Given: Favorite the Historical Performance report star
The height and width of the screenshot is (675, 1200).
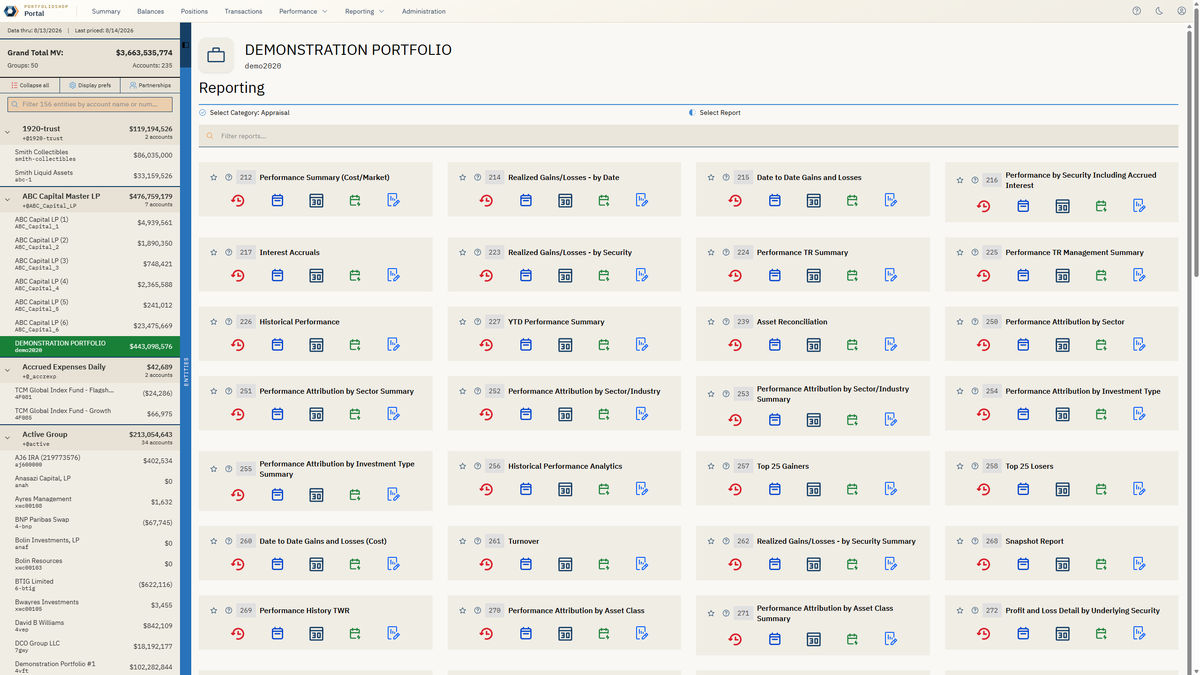Looking at the screenshot, I should 213,322.
